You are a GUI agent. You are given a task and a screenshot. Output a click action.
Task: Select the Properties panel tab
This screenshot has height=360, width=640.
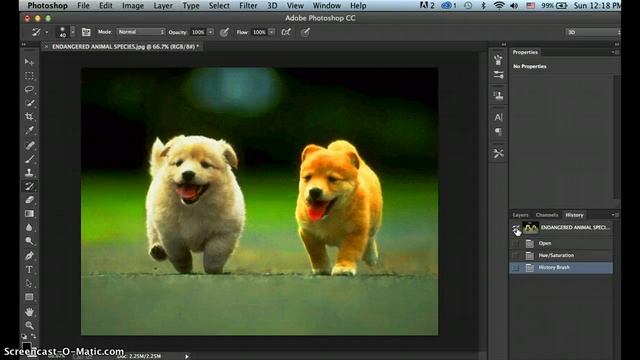click(525, 52)
